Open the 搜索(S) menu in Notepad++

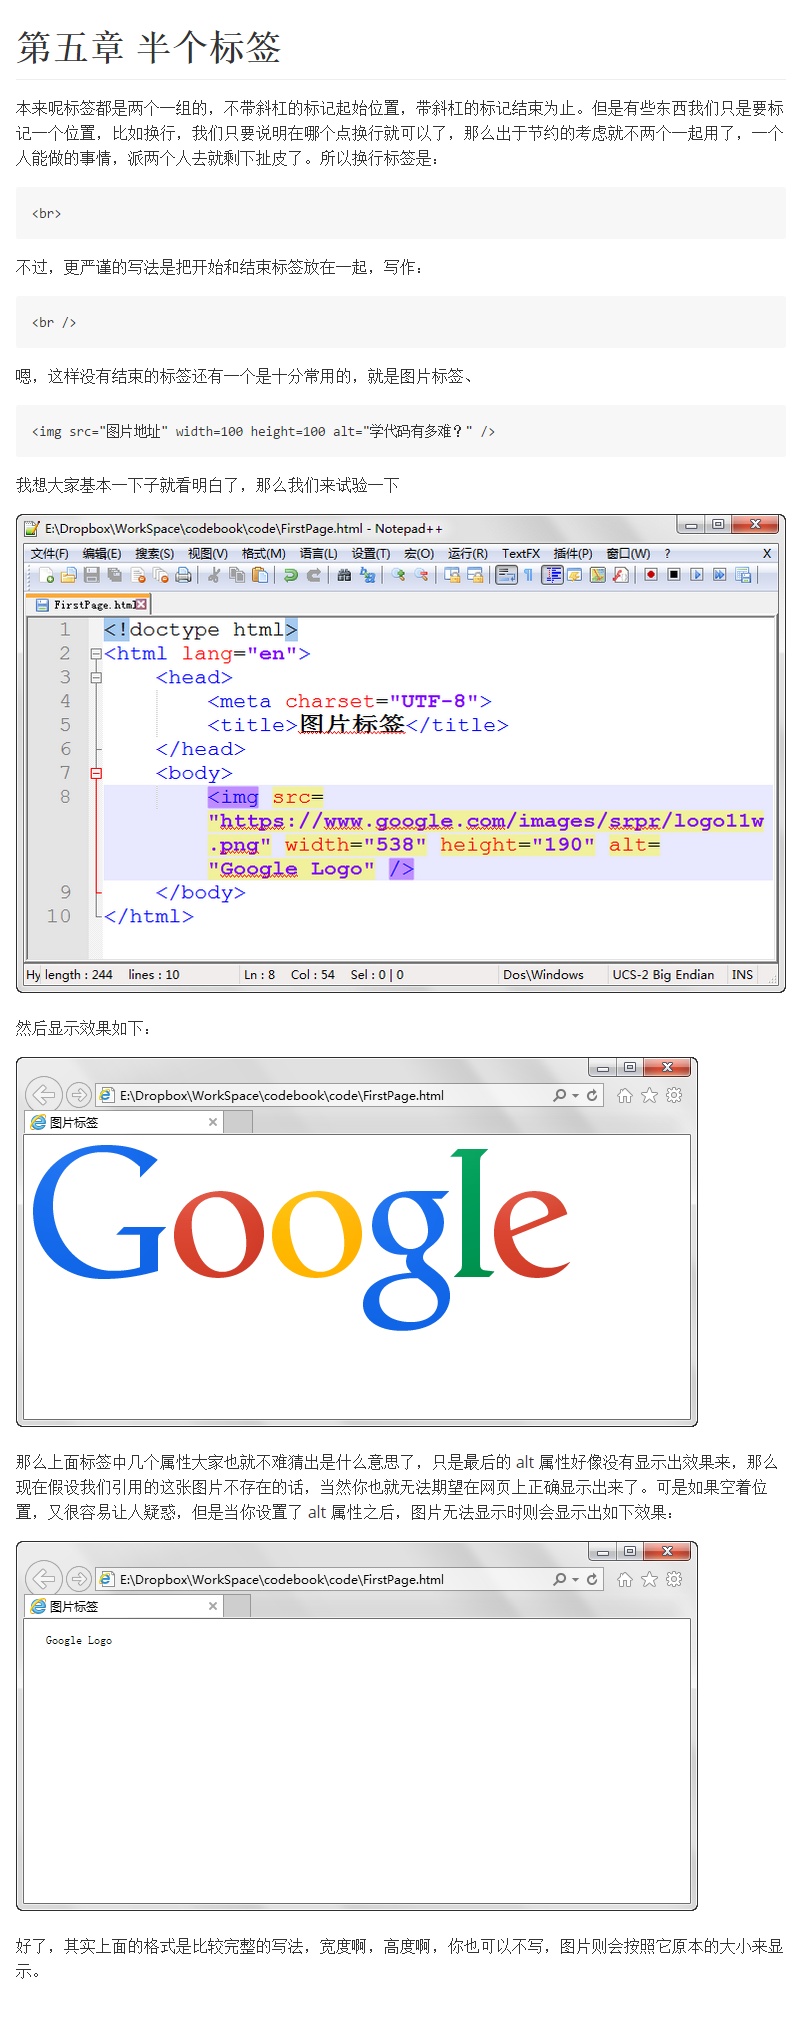(x=154, y=553)
